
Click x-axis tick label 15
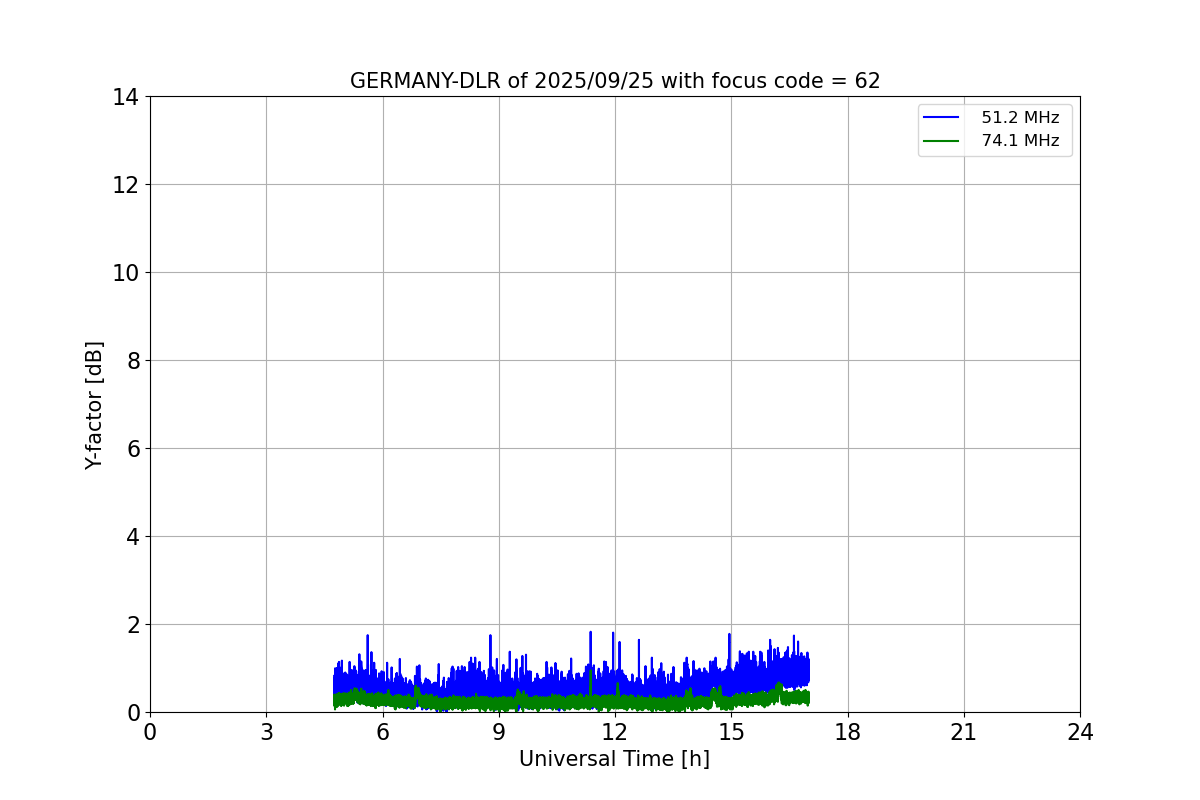pos(731,732)
